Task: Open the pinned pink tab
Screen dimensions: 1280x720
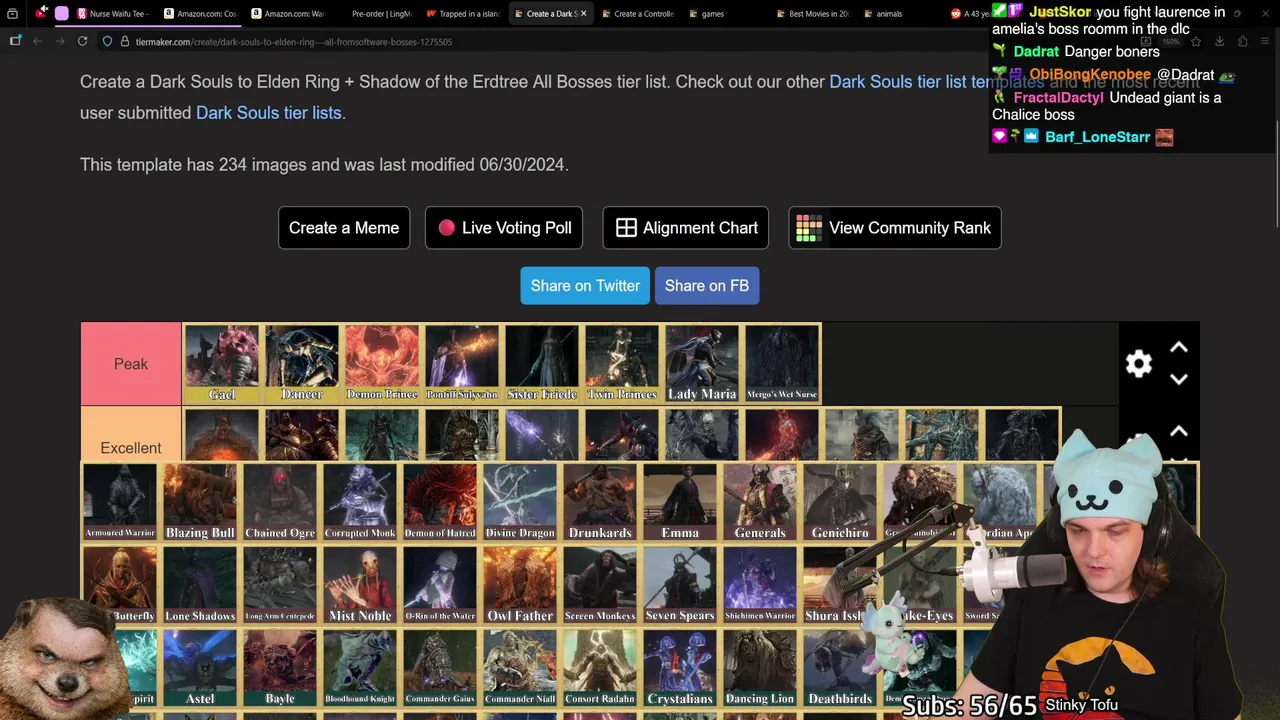Action: [62, 13]
